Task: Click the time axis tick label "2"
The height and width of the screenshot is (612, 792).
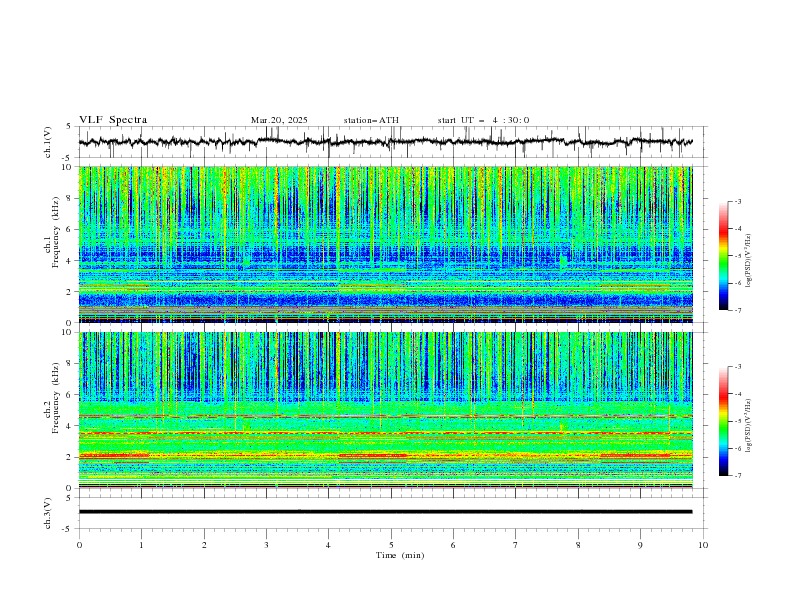Action: [x=204, y=545]
